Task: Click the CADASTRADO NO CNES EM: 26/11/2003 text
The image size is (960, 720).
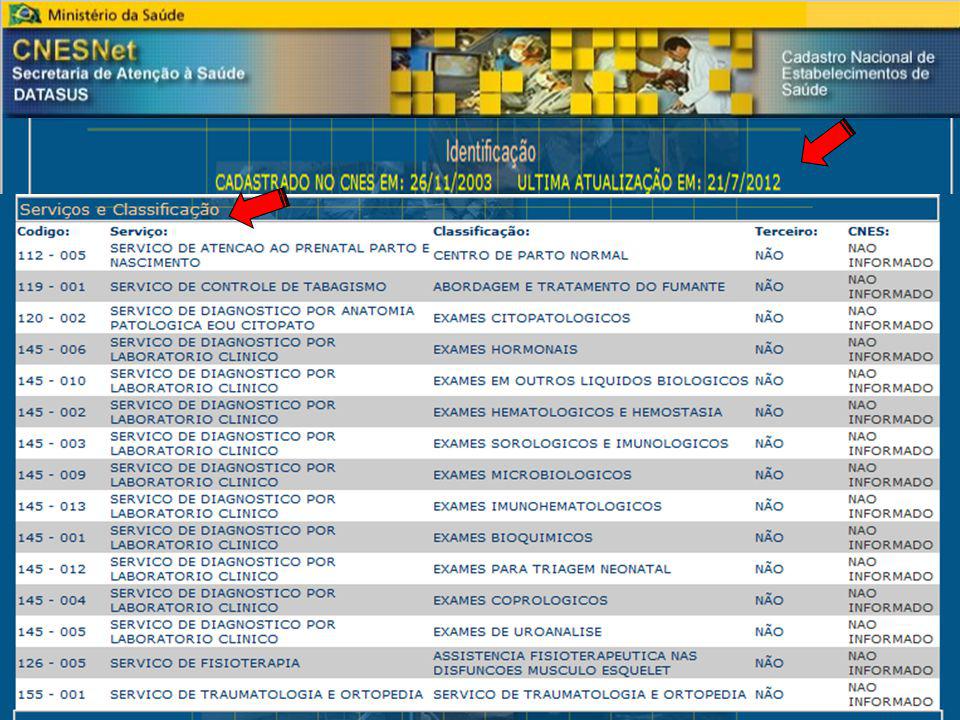Action: (353, 182)
